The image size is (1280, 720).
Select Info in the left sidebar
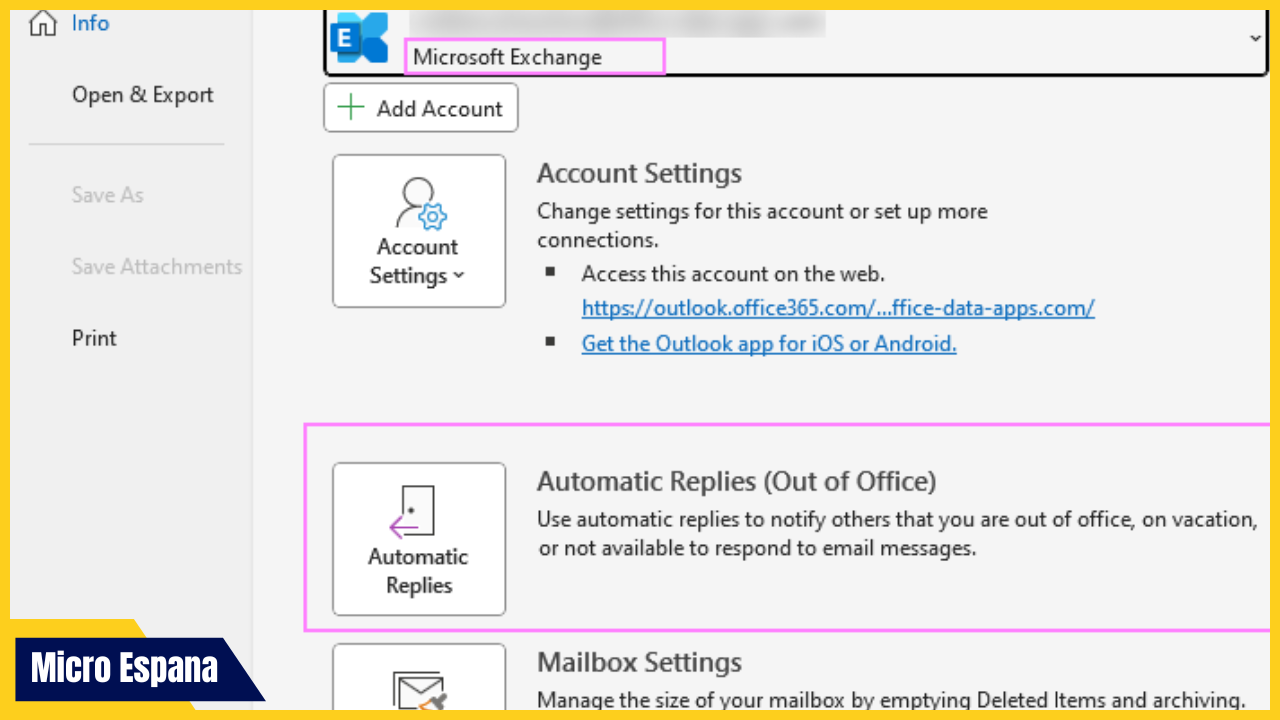pos(90,22)
